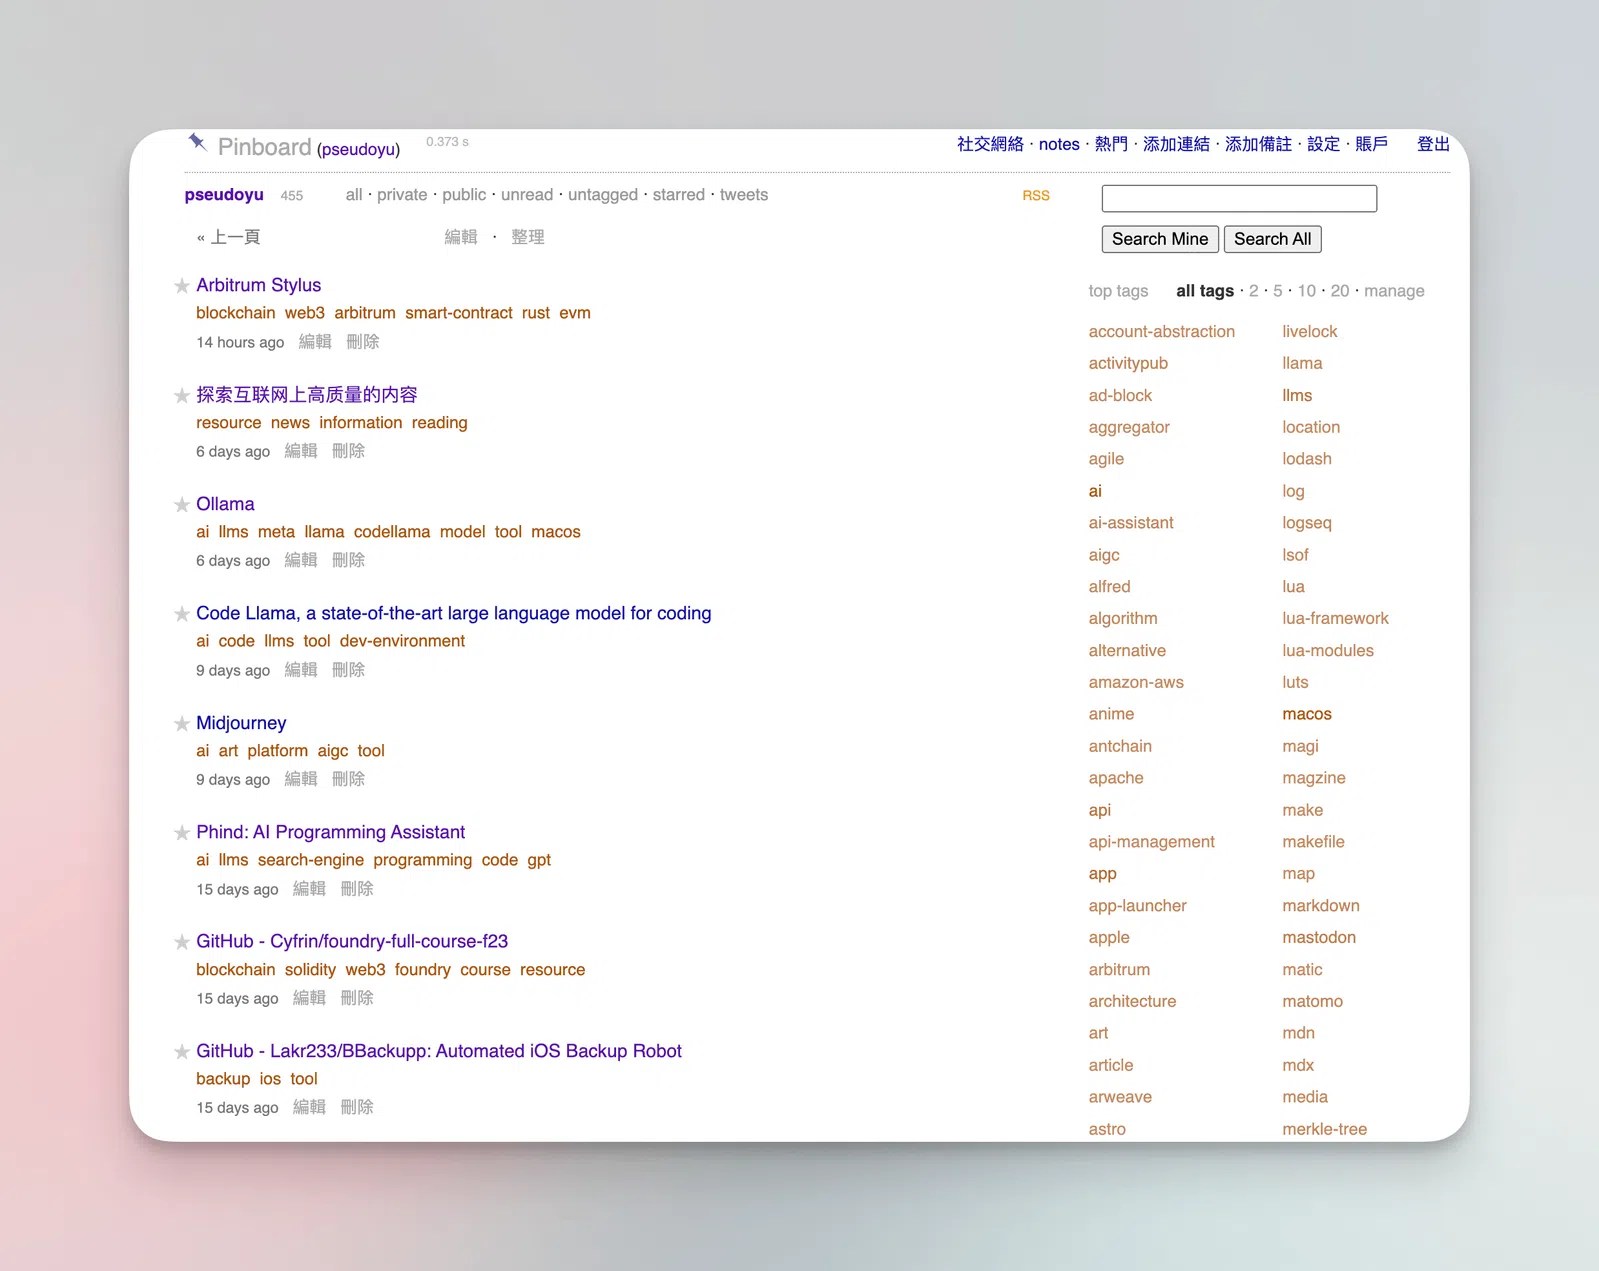Select ios tag under BBackupp bookmark
Screen dimensions: 1599x1271
pos(270,1079)
